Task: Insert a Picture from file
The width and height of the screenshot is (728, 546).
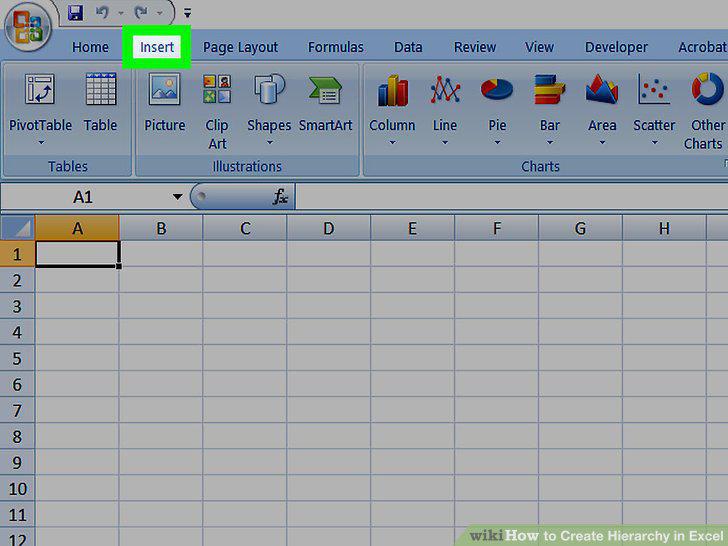Action: 164,102
